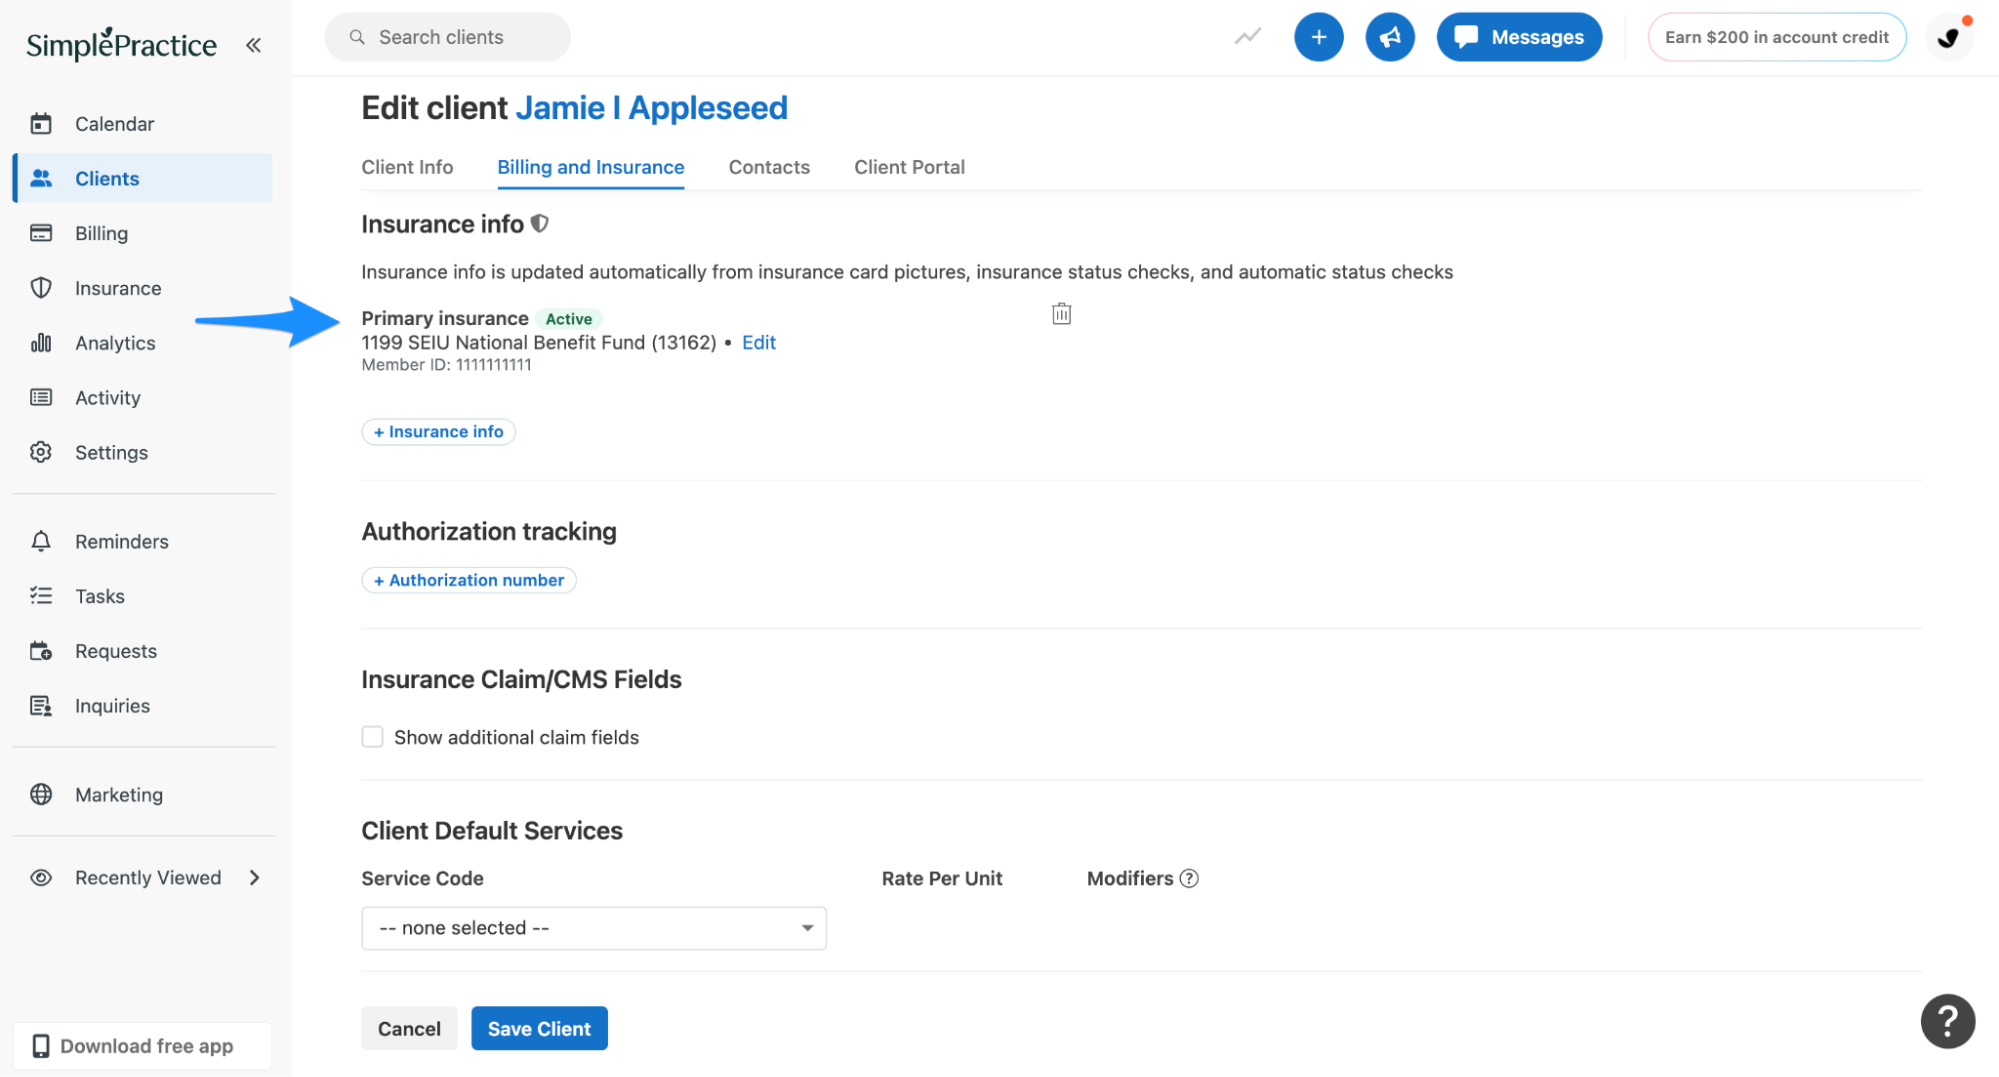Click Earn $200 in account credit
The height and width of the screenshot is (1077, 1999).
coord(1776,37)
